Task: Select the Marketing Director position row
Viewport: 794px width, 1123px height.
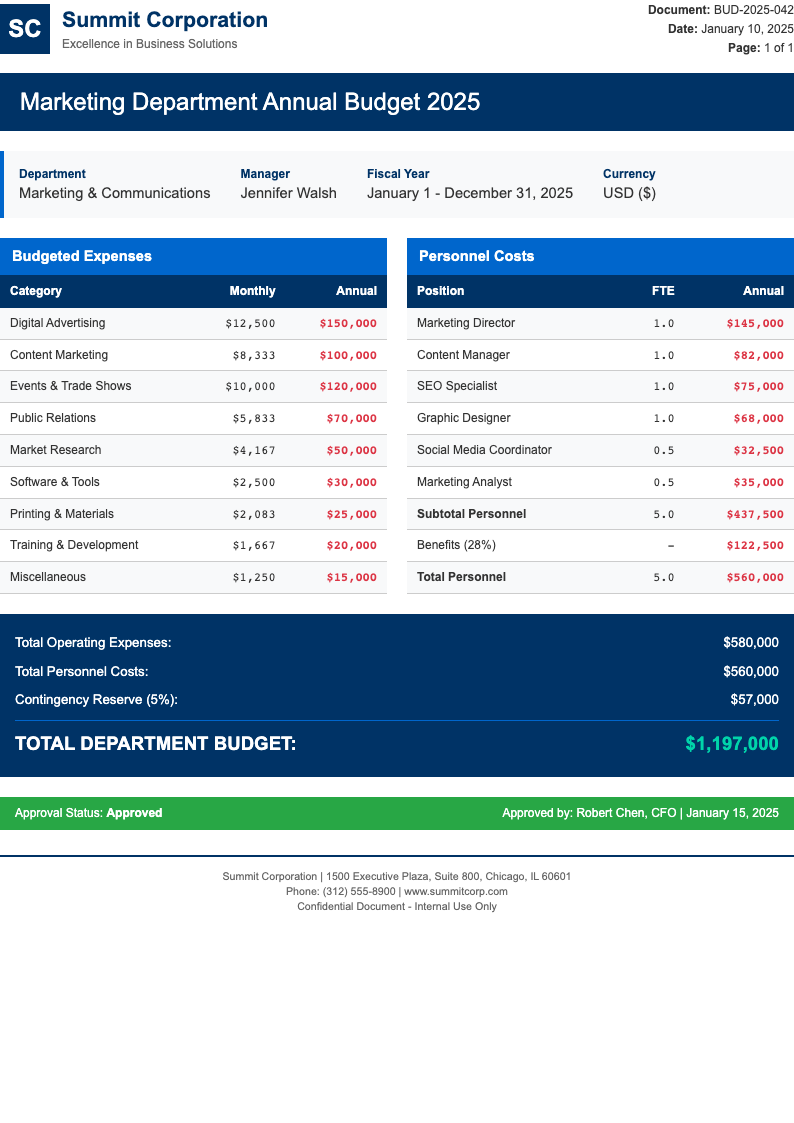Action: 466,323
